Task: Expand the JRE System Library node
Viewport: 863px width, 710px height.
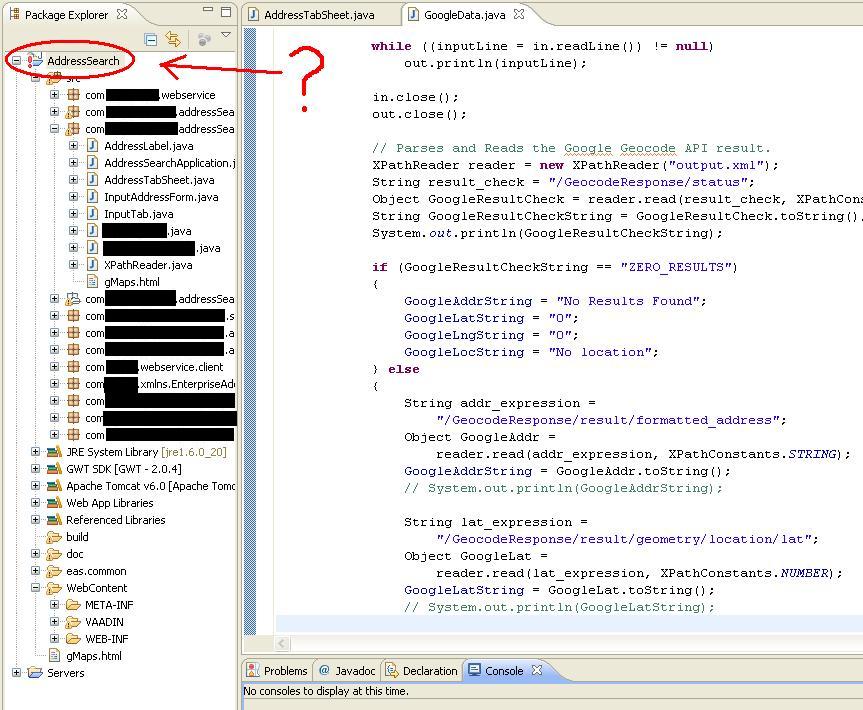Action: click(x=36, y=452)
